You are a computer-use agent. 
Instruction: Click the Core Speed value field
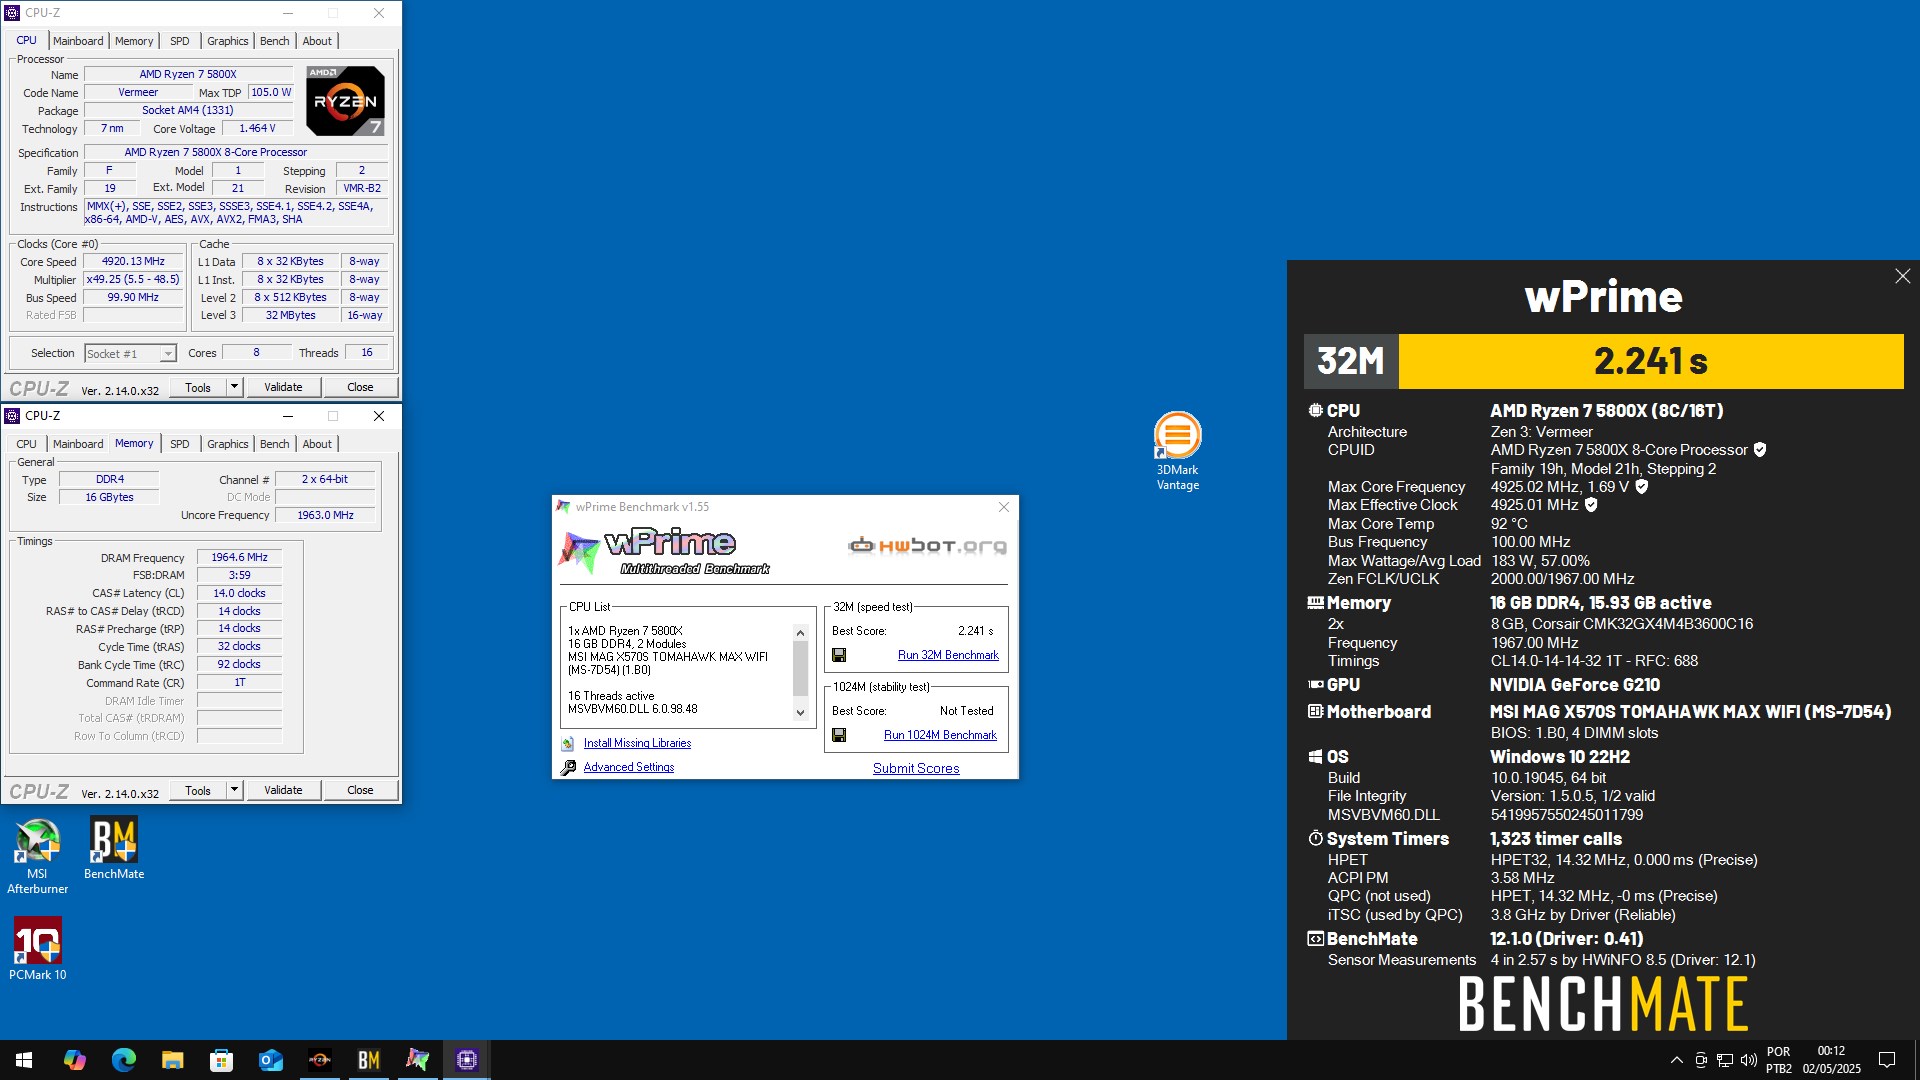[134, 262]
